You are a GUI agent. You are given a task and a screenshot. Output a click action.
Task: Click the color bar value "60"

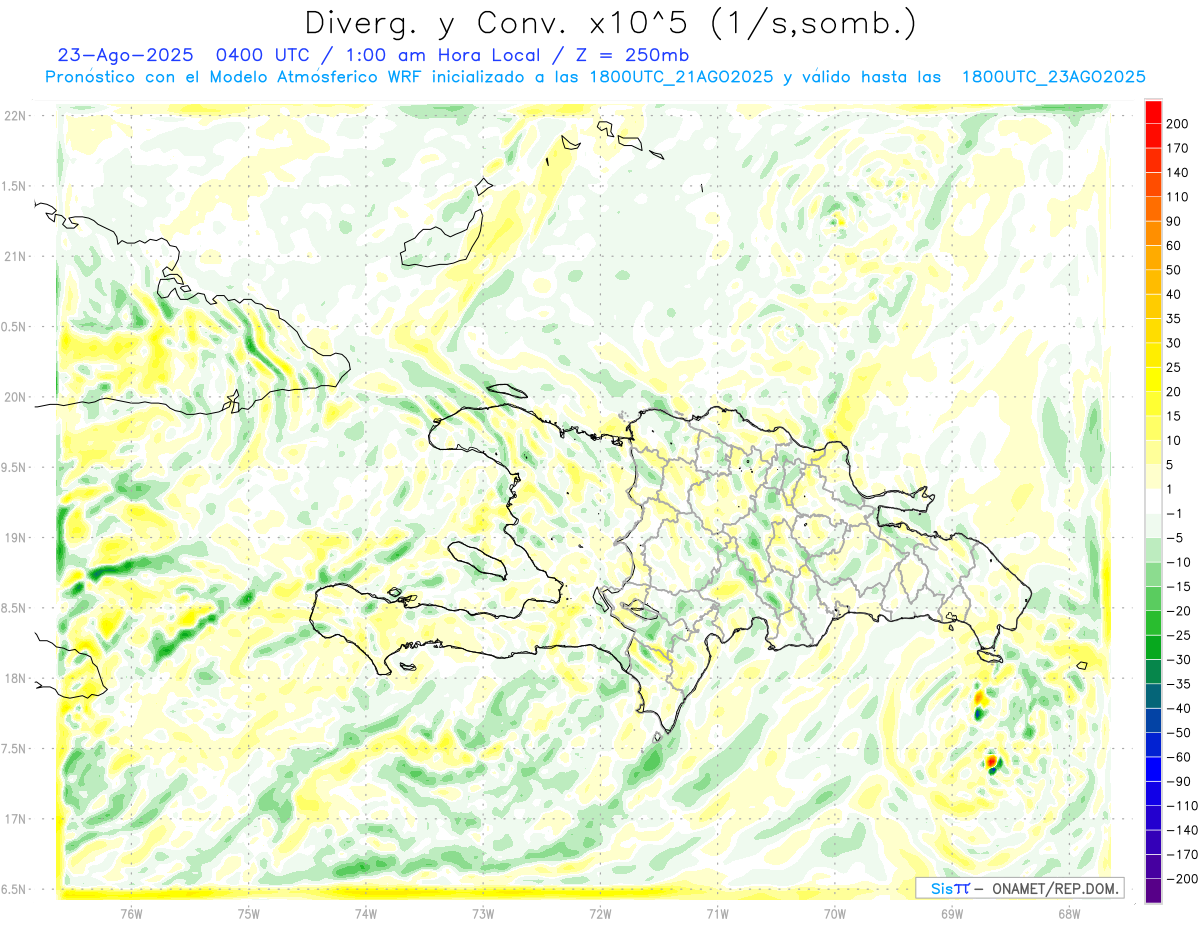(1174, 246)
